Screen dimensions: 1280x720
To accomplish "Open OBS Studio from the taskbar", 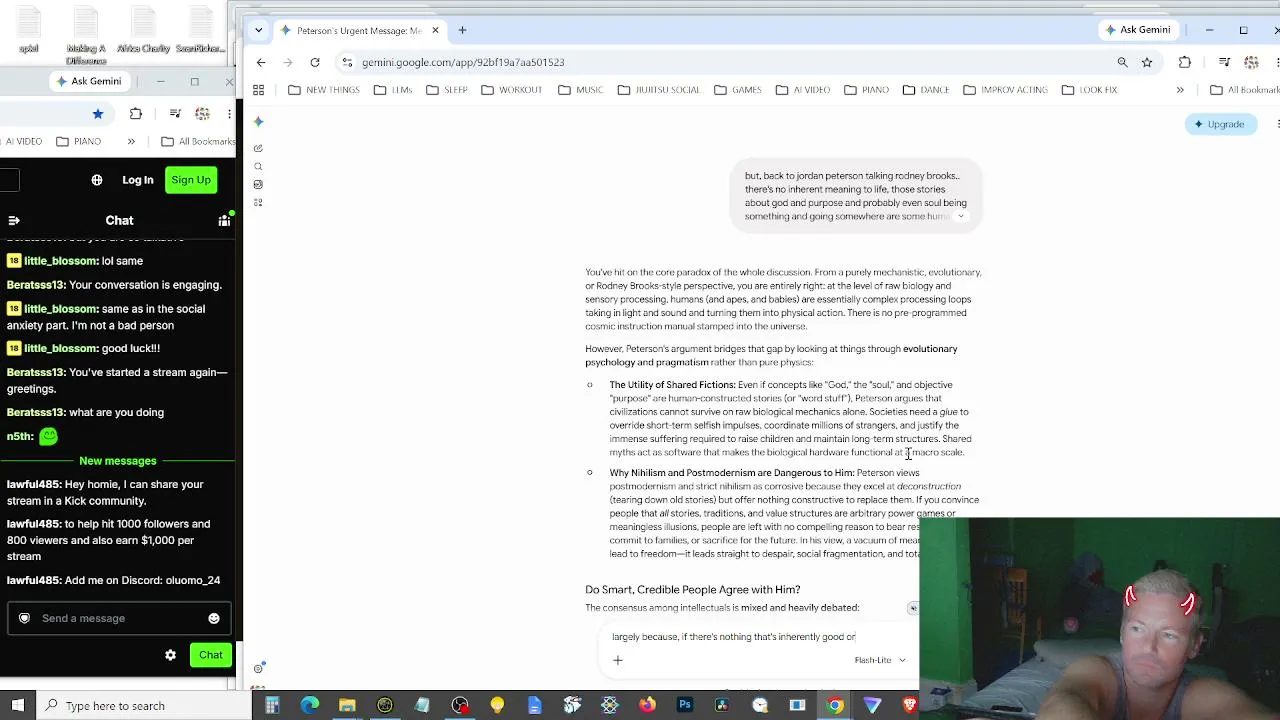I will click(460, 706).
